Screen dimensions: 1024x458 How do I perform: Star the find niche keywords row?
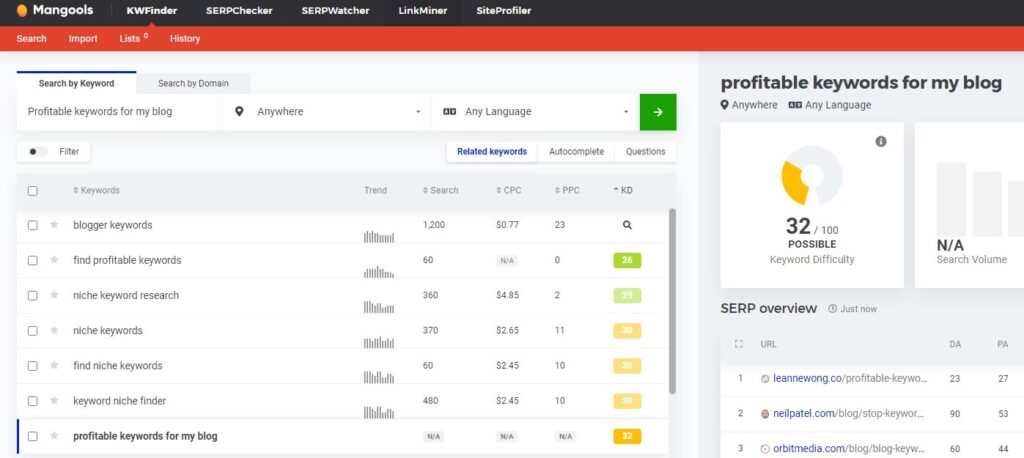coord(54,366)
